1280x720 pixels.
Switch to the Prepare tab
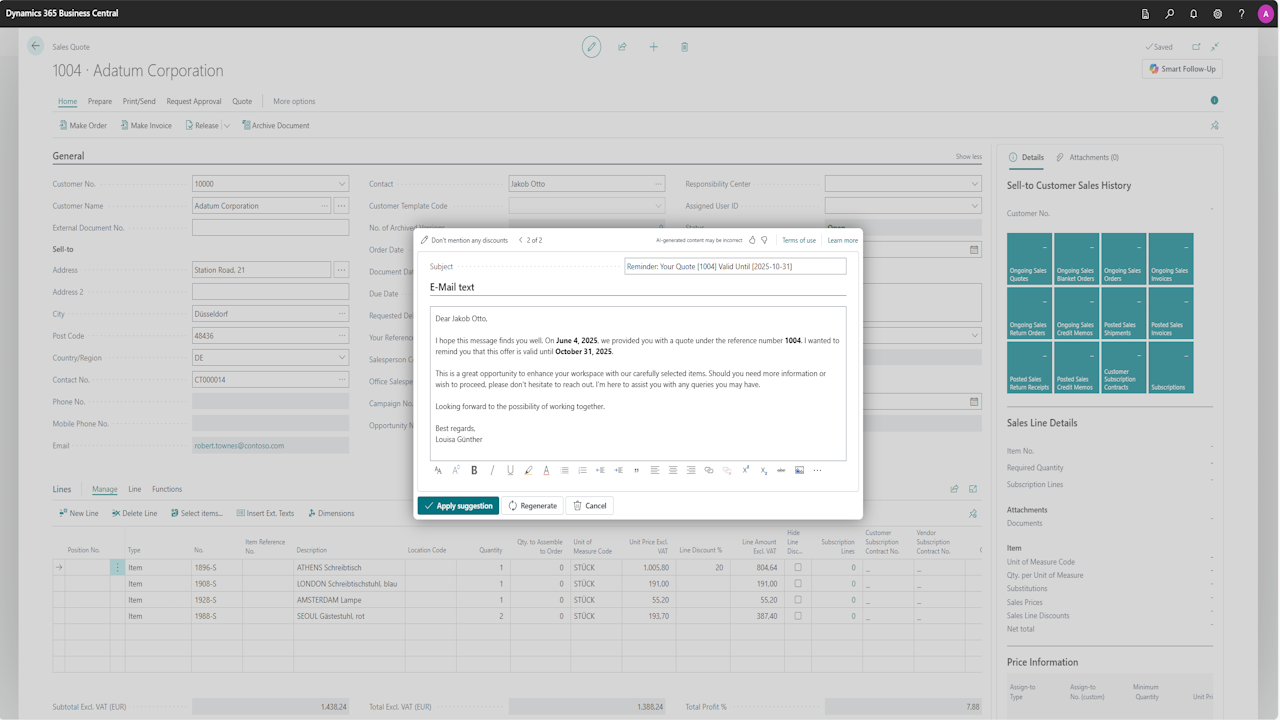tap(100, 101)
